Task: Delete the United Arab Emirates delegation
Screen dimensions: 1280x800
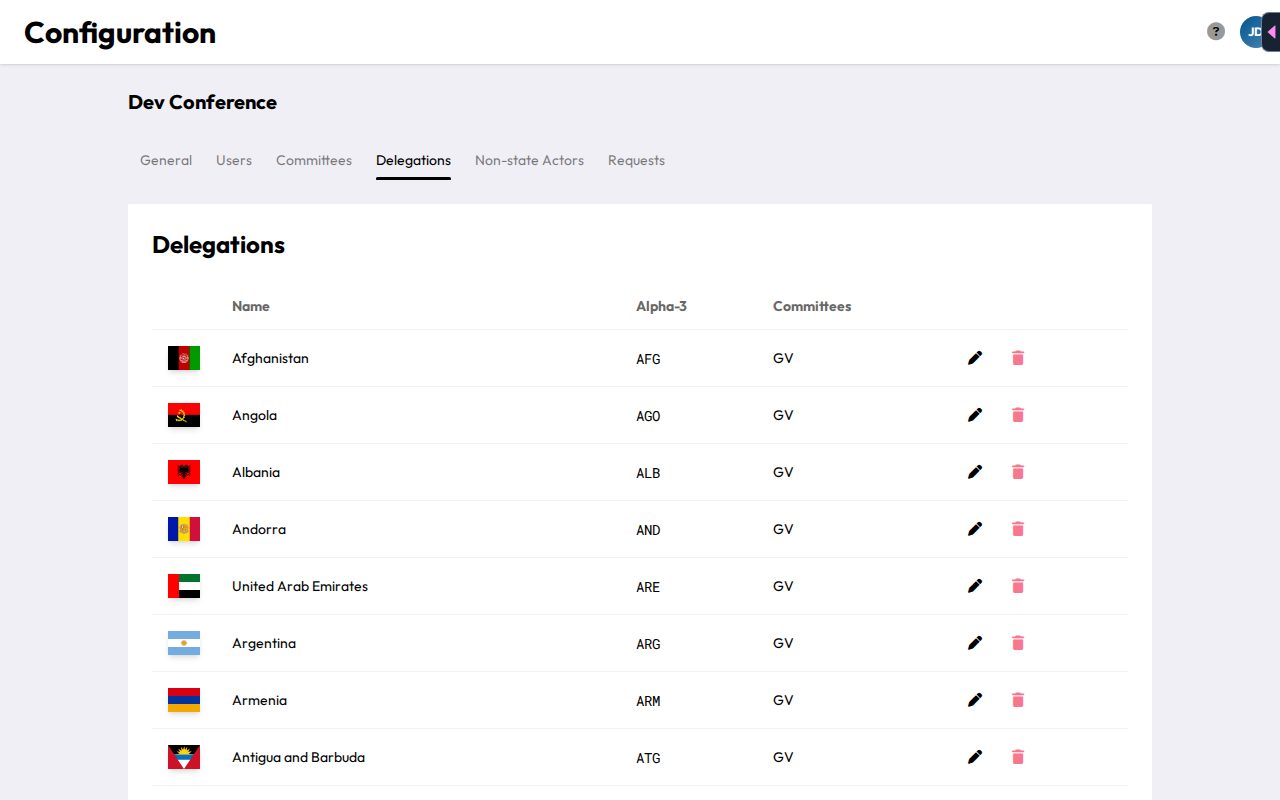Action: tap(1018, 586)
